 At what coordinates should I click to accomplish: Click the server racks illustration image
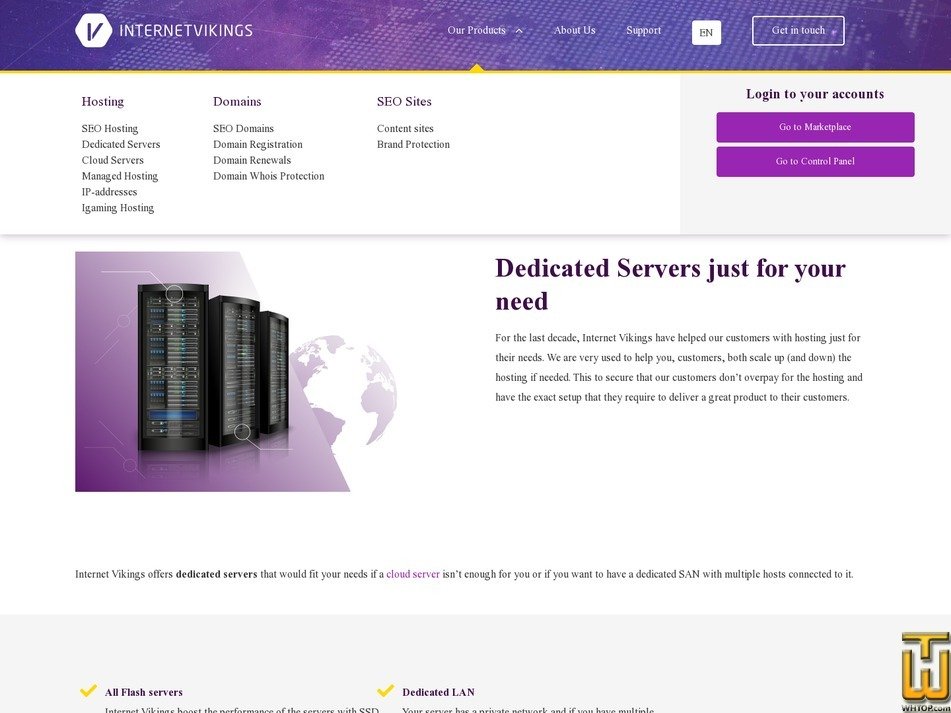pyautogui.click(x=237, y=372)
